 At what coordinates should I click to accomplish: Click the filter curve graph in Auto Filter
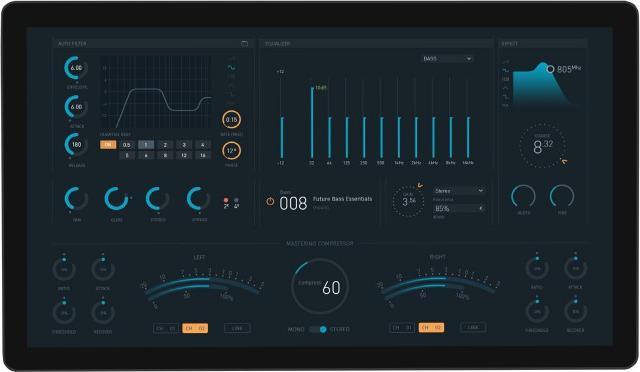click(156, 93)
